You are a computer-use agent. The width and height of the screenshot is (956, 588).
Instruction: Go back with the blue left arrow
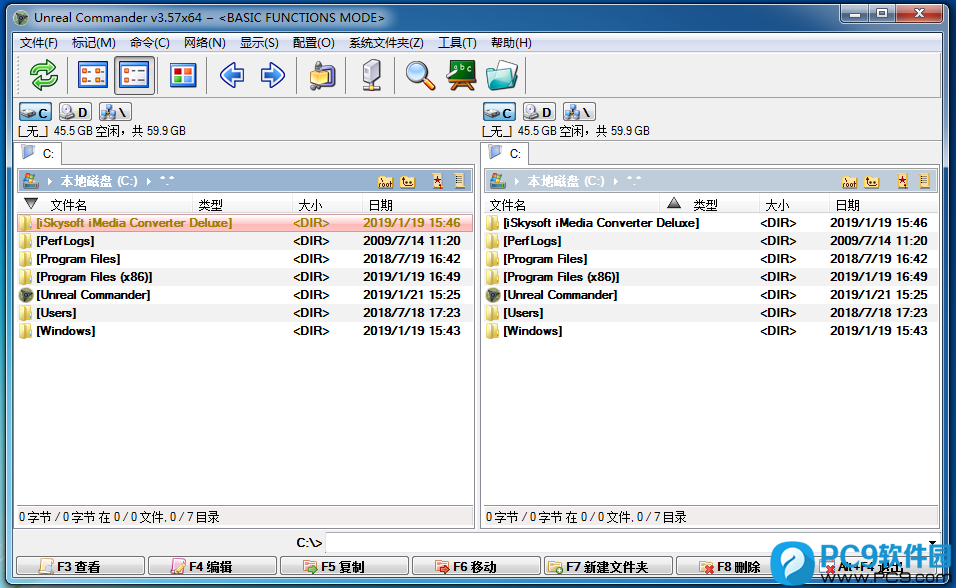(232, 76)
